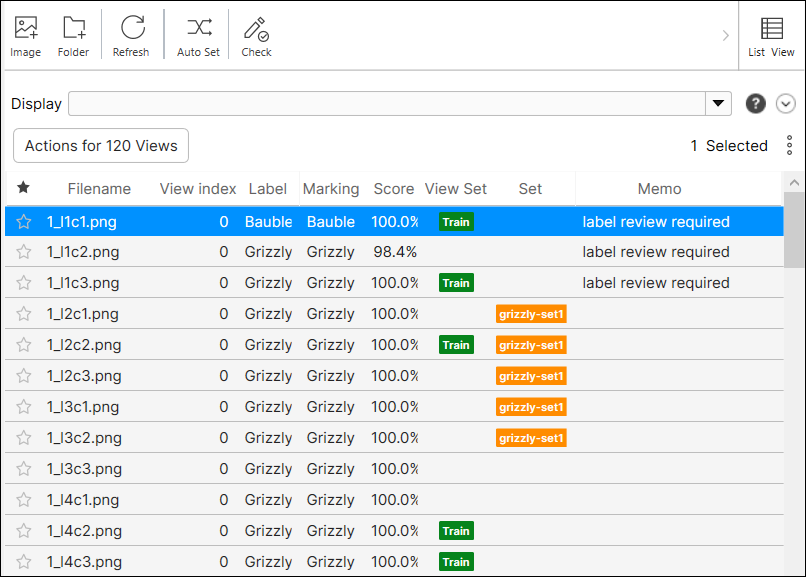
Task: Click the Check tool icon
Action: (x=256, y=29)
